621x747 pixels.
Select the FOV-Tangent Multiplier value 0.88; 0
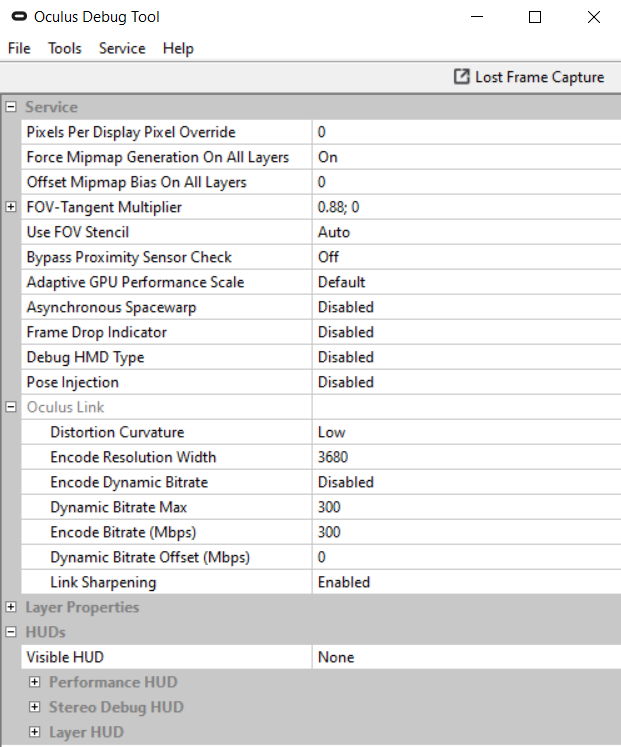pos(467,207)
